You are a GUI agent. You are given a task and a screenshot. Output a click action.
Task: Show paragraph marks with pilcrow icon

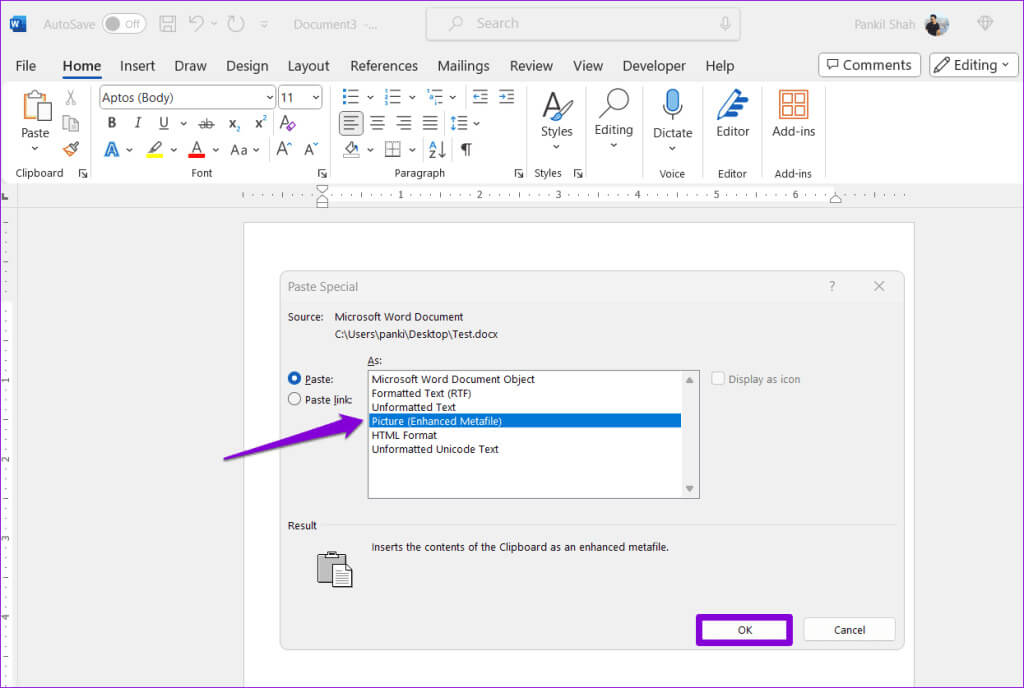pyautogui.click(x=466, y=149)
